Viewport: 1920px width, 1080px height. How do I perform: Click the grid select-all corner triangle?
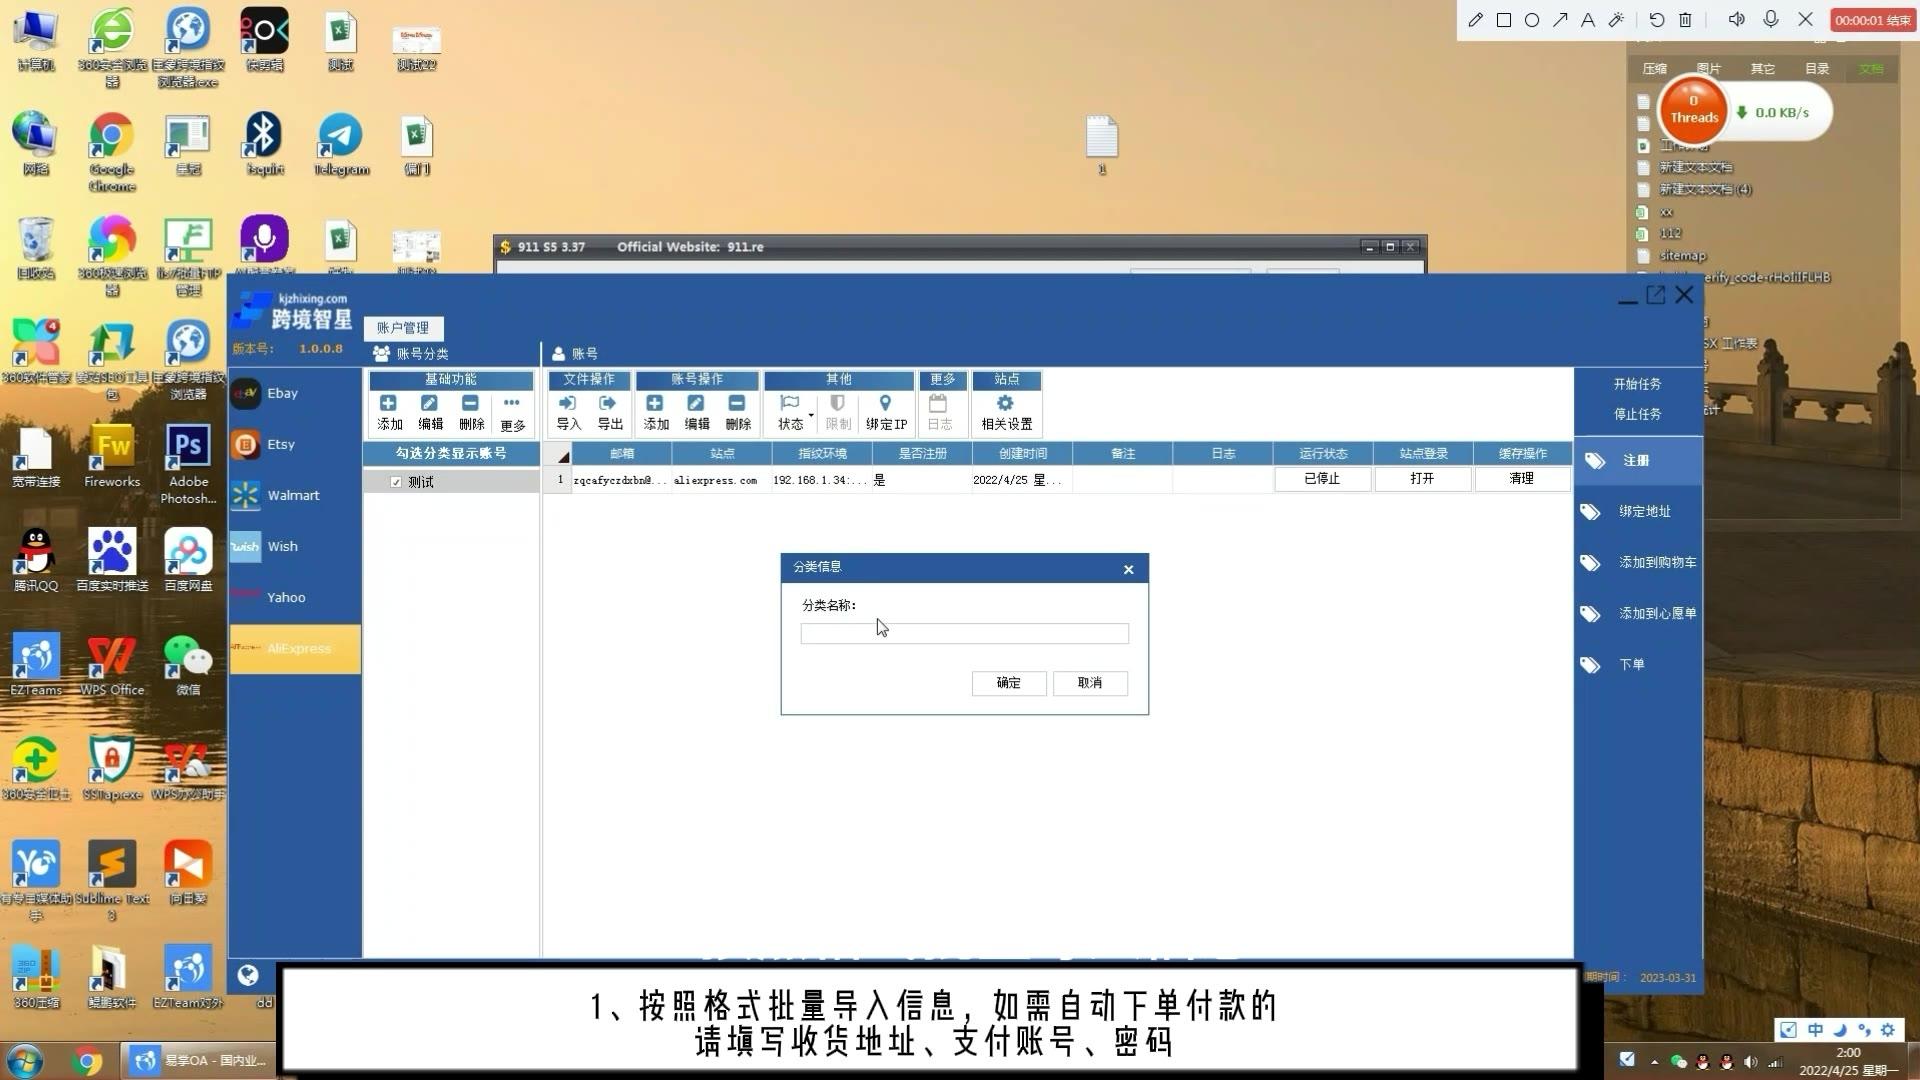tap(563, 456)
